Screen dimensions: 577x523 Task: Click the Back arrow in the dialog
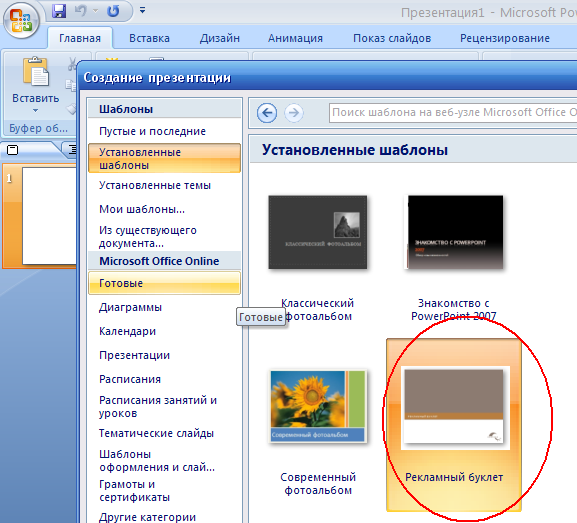pos(267,113)
